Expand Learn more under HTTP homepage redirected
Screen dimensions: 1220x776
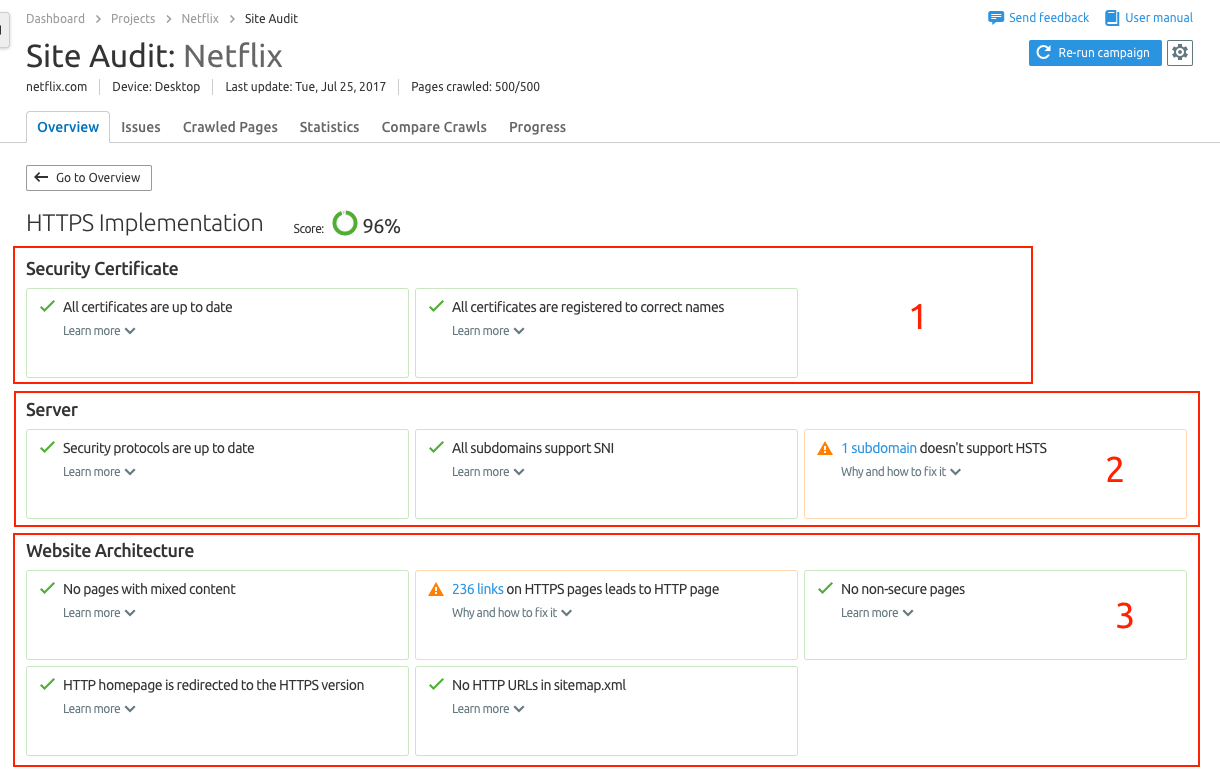point(99,709)
